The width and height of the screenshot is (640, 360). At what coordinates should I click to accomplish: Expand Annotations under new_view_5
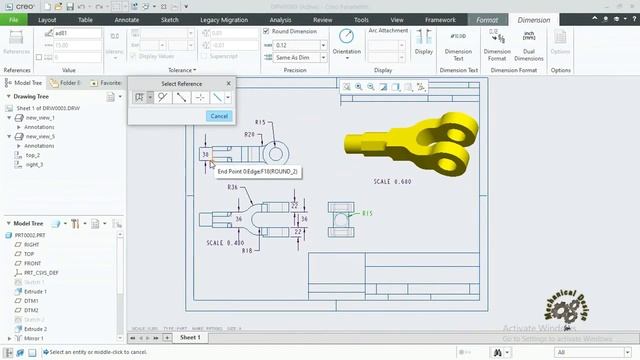19,146
